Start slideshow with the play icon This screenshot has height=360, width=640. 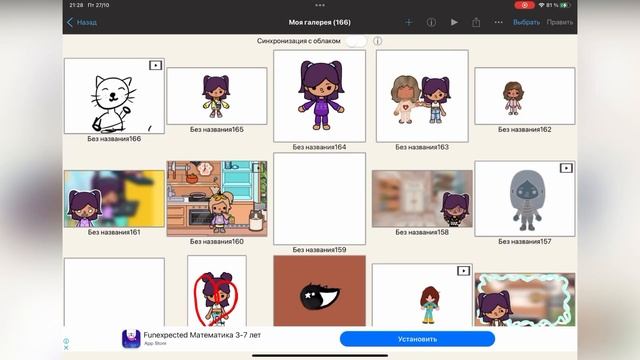pos(454,22)
